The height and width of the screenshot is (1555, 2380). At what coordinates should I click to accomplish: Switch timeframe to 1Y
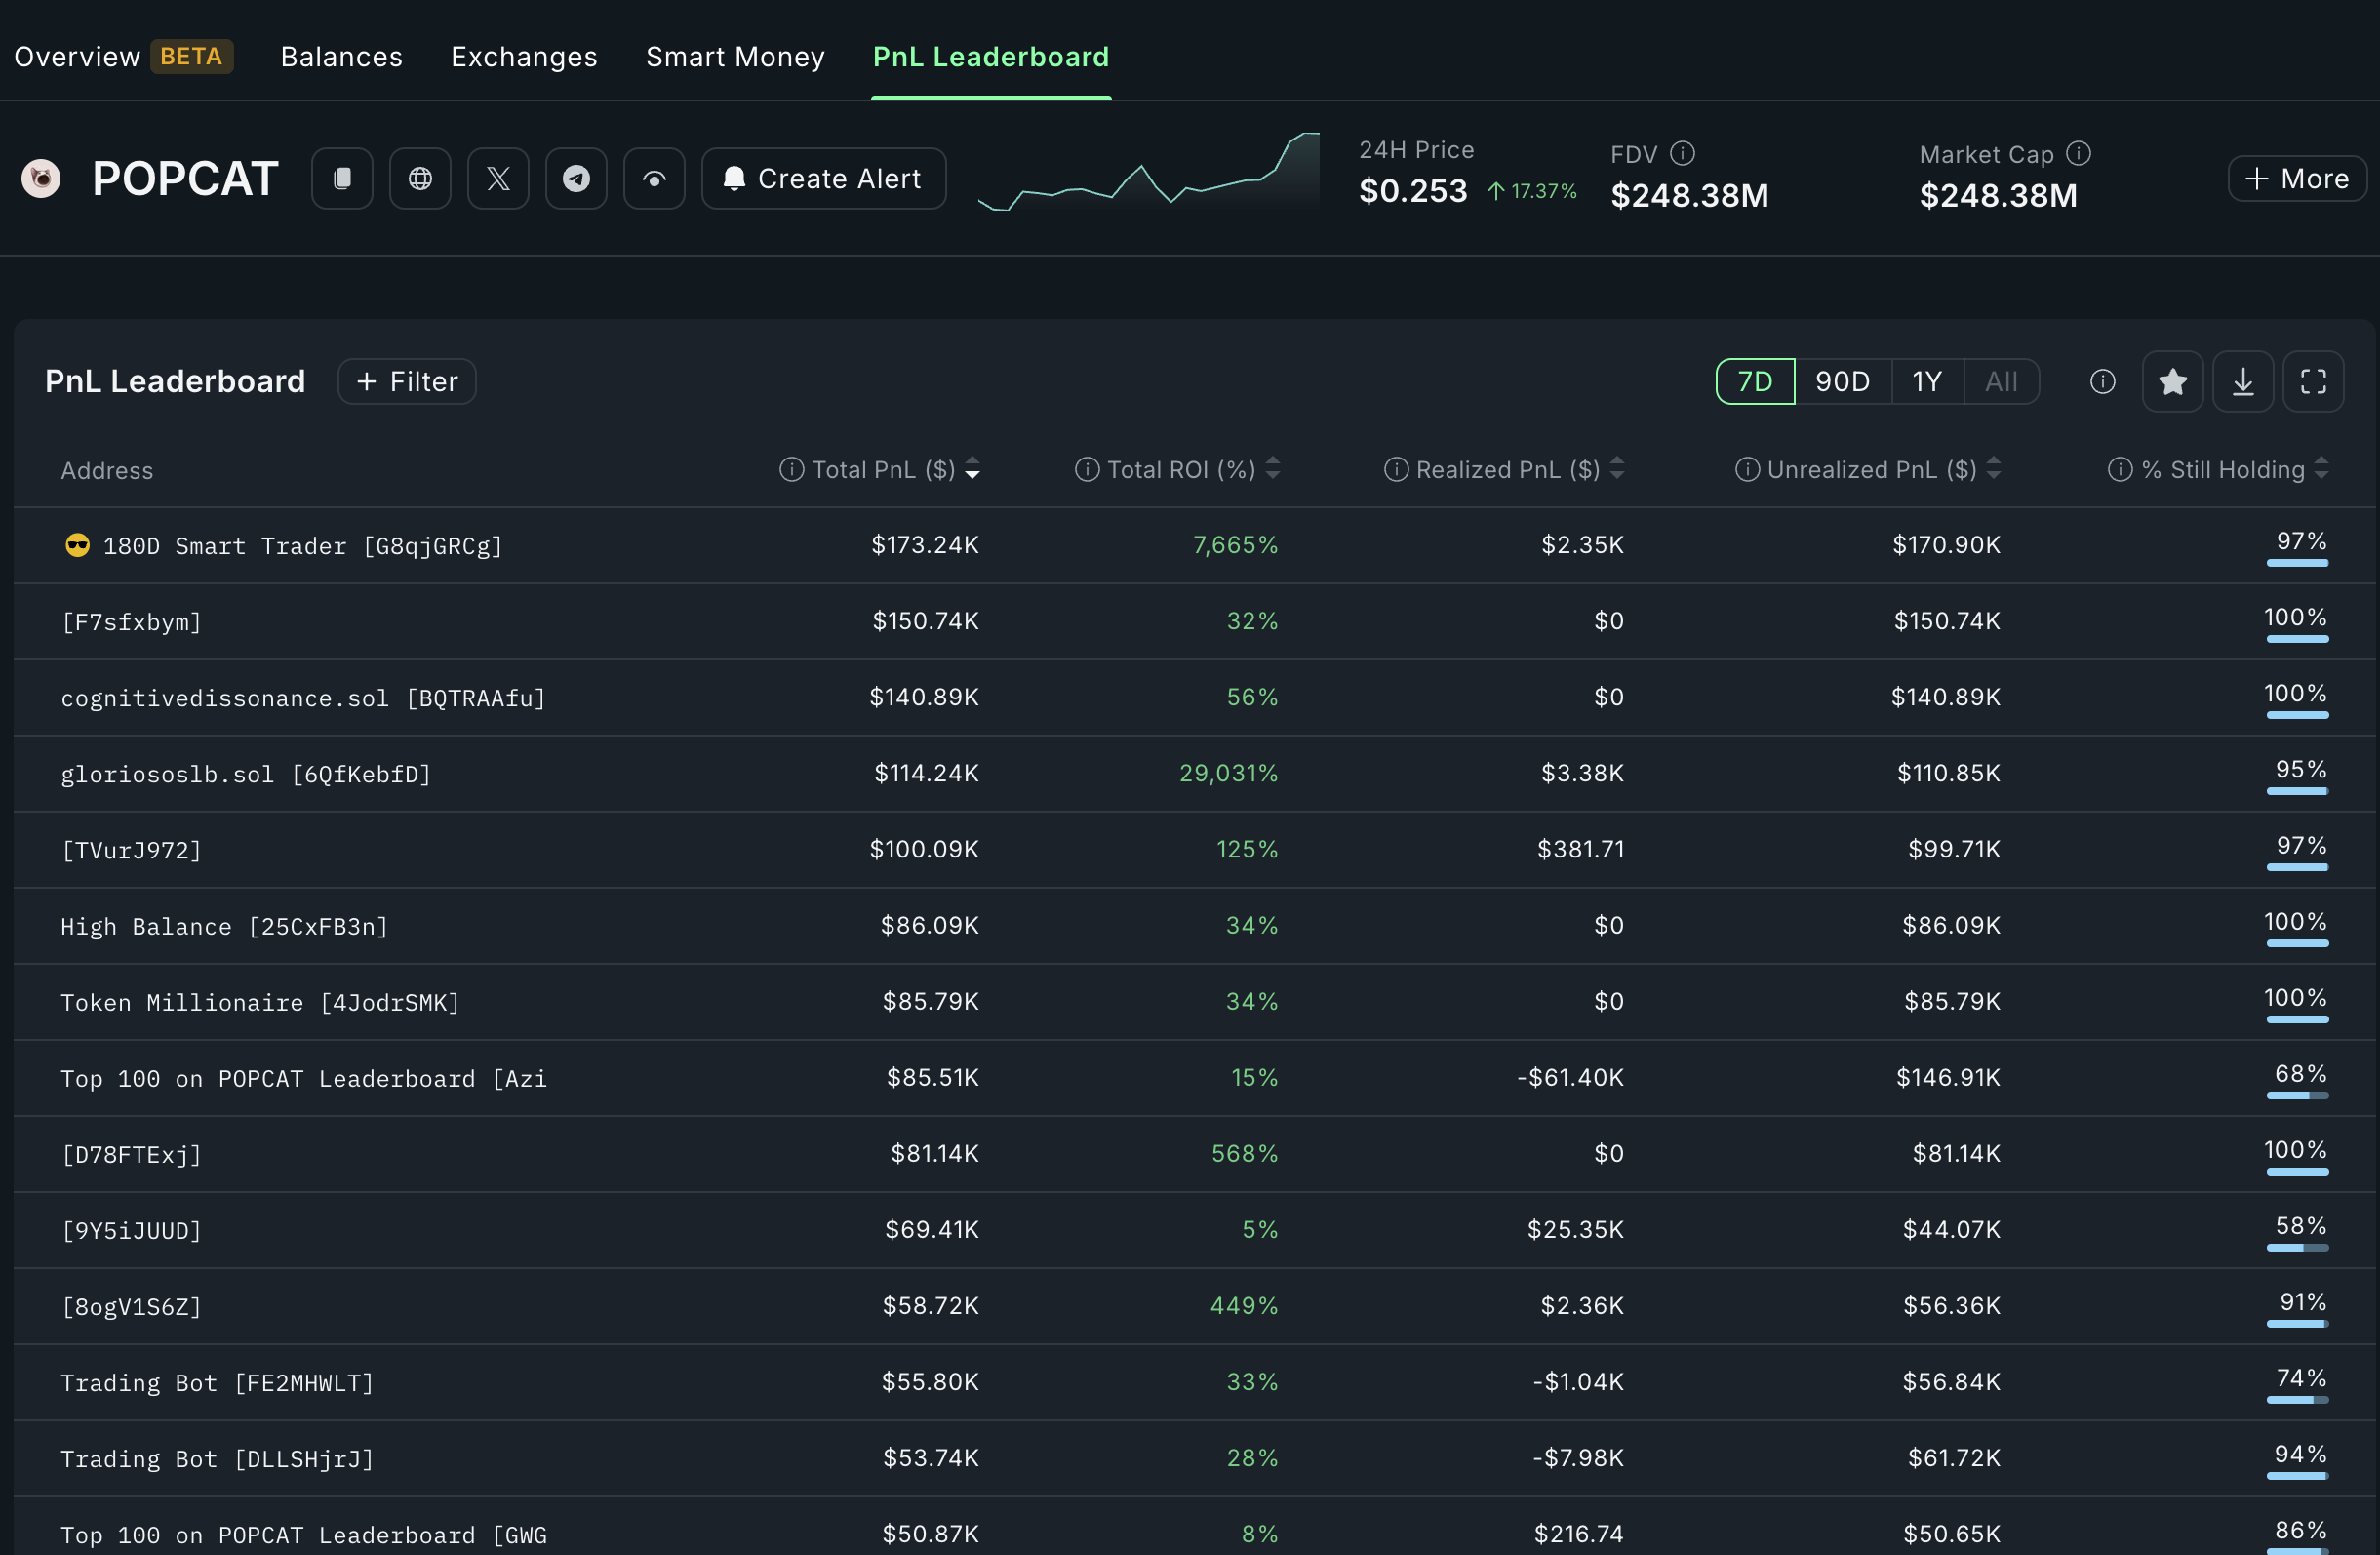[x=1927, y=382]
